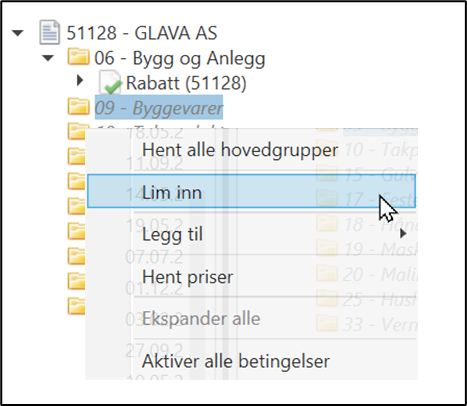Click the folder icon just beneath Byggevarer folder
The height and width of the screenshot is (406, 467).
pos(76,131)
